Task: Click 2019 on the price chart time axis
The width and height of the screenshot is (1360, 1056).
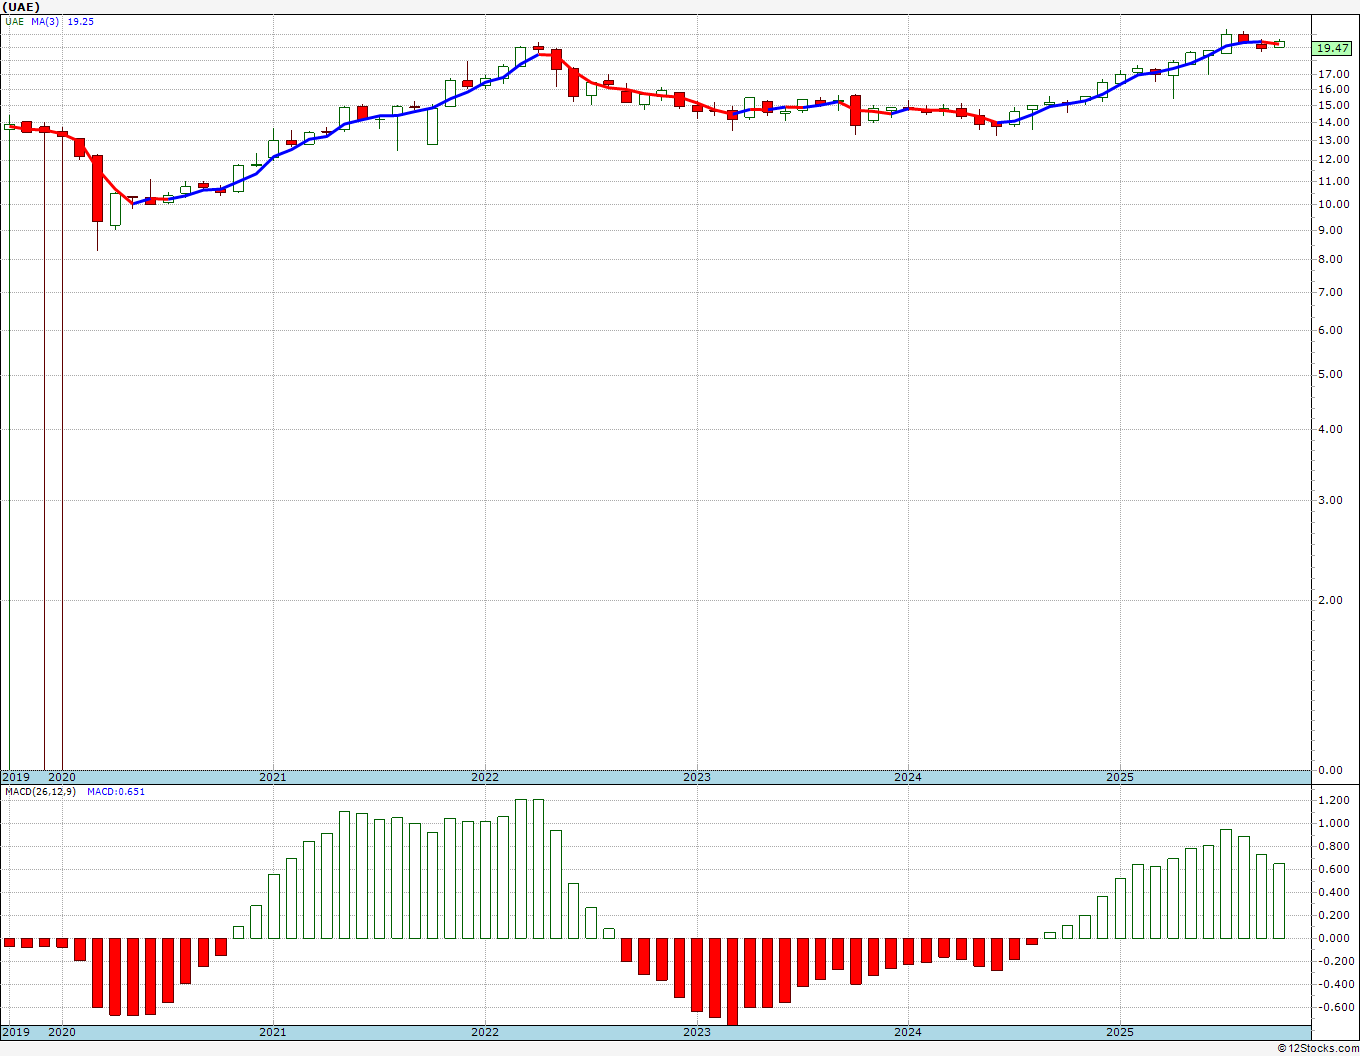Action: click(15, 777)
